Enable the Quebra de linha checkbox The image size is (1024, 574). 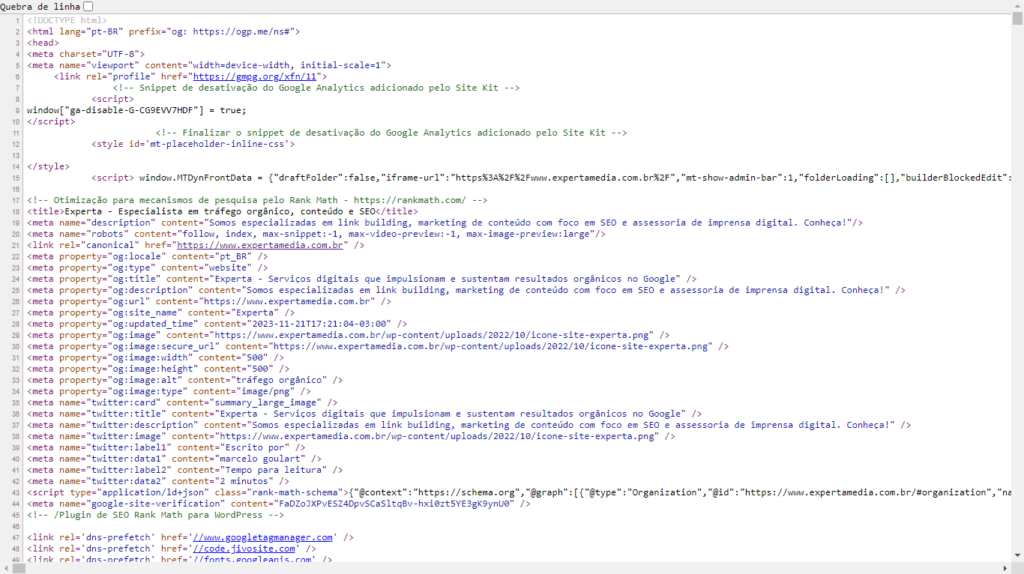click(x=88, y=6)
